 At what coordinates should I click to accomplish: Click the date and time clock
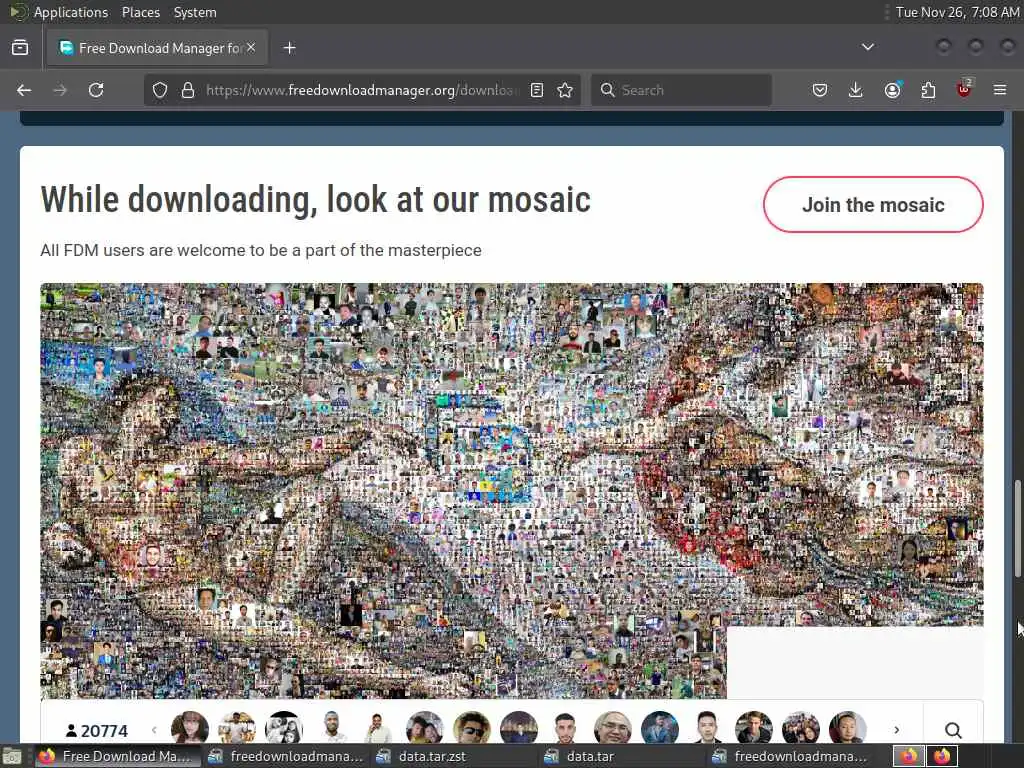tap(957, 12)
